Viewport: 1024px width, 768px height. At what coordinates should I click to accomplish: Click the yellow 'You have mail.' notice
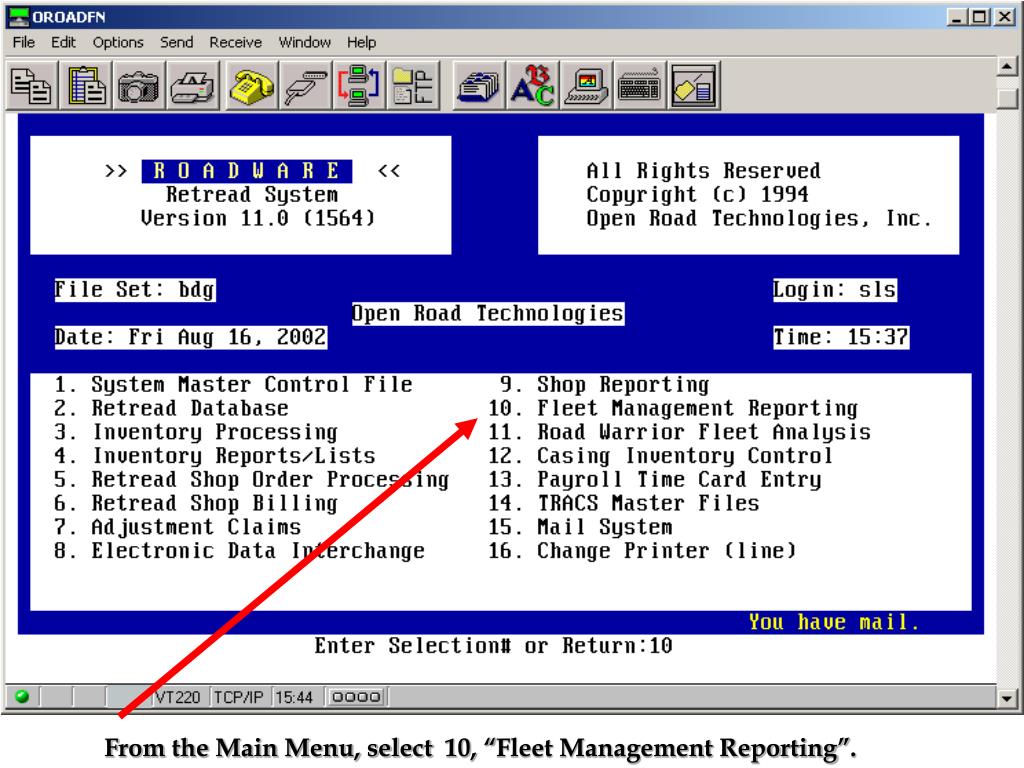(834, 622)
